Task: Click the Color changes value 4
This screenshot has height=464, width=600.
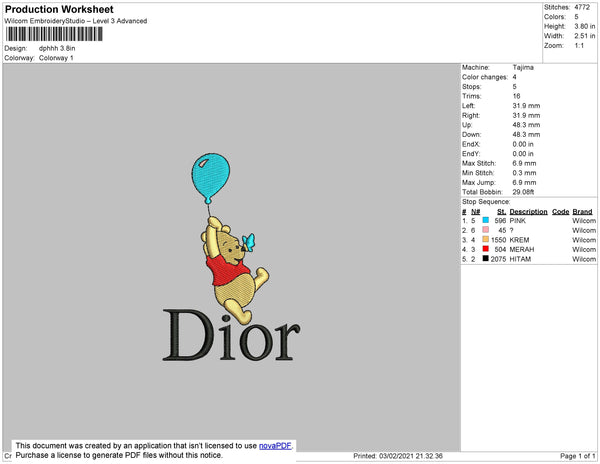Action: coord(515,77)
